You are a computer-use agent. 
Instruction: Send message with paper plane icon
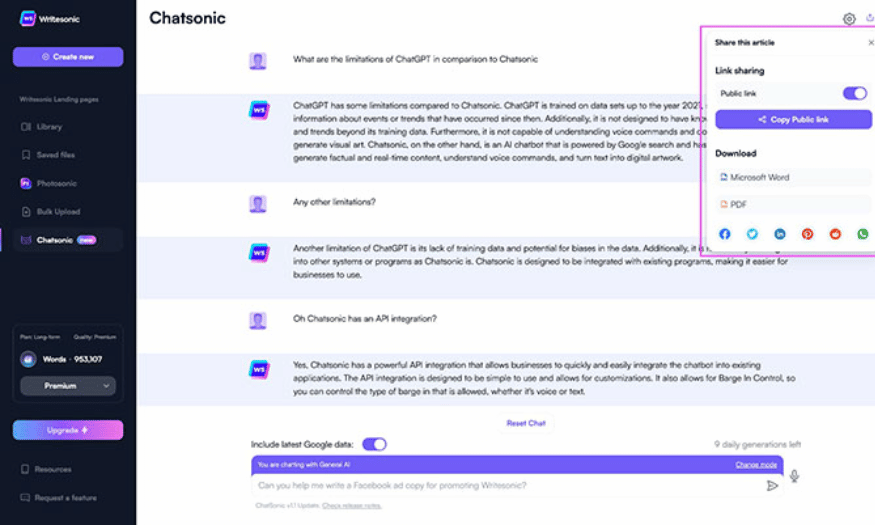pyautogui.click(x=772, y=485)
